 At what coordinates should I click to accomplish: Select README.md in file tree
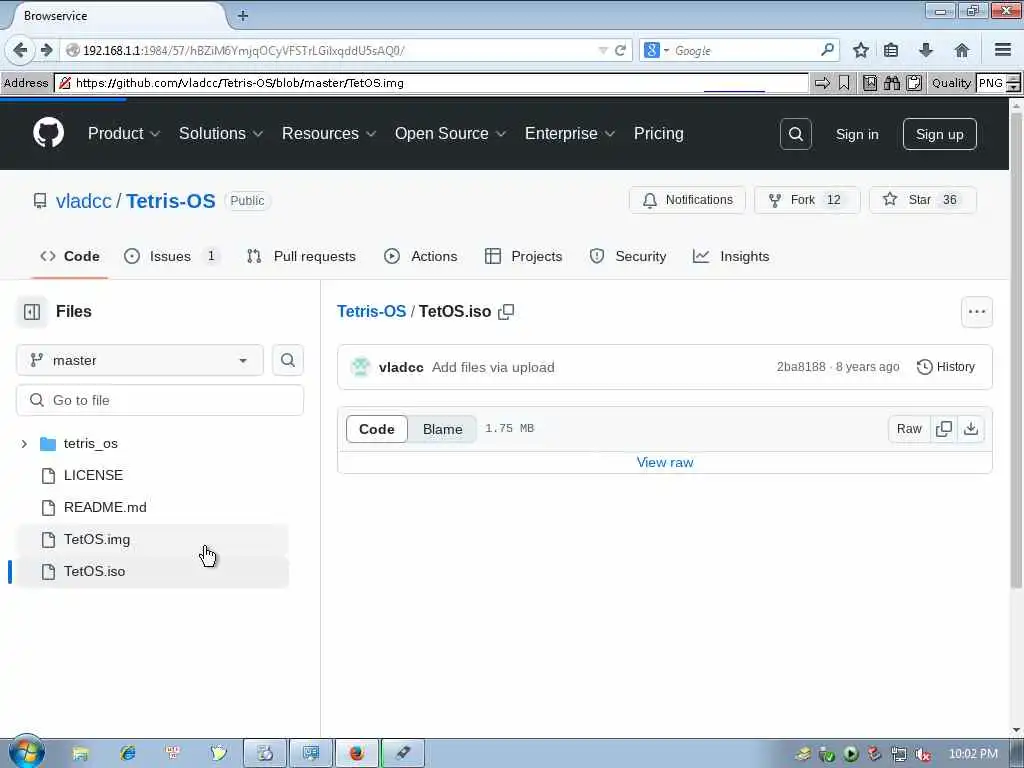151,507
